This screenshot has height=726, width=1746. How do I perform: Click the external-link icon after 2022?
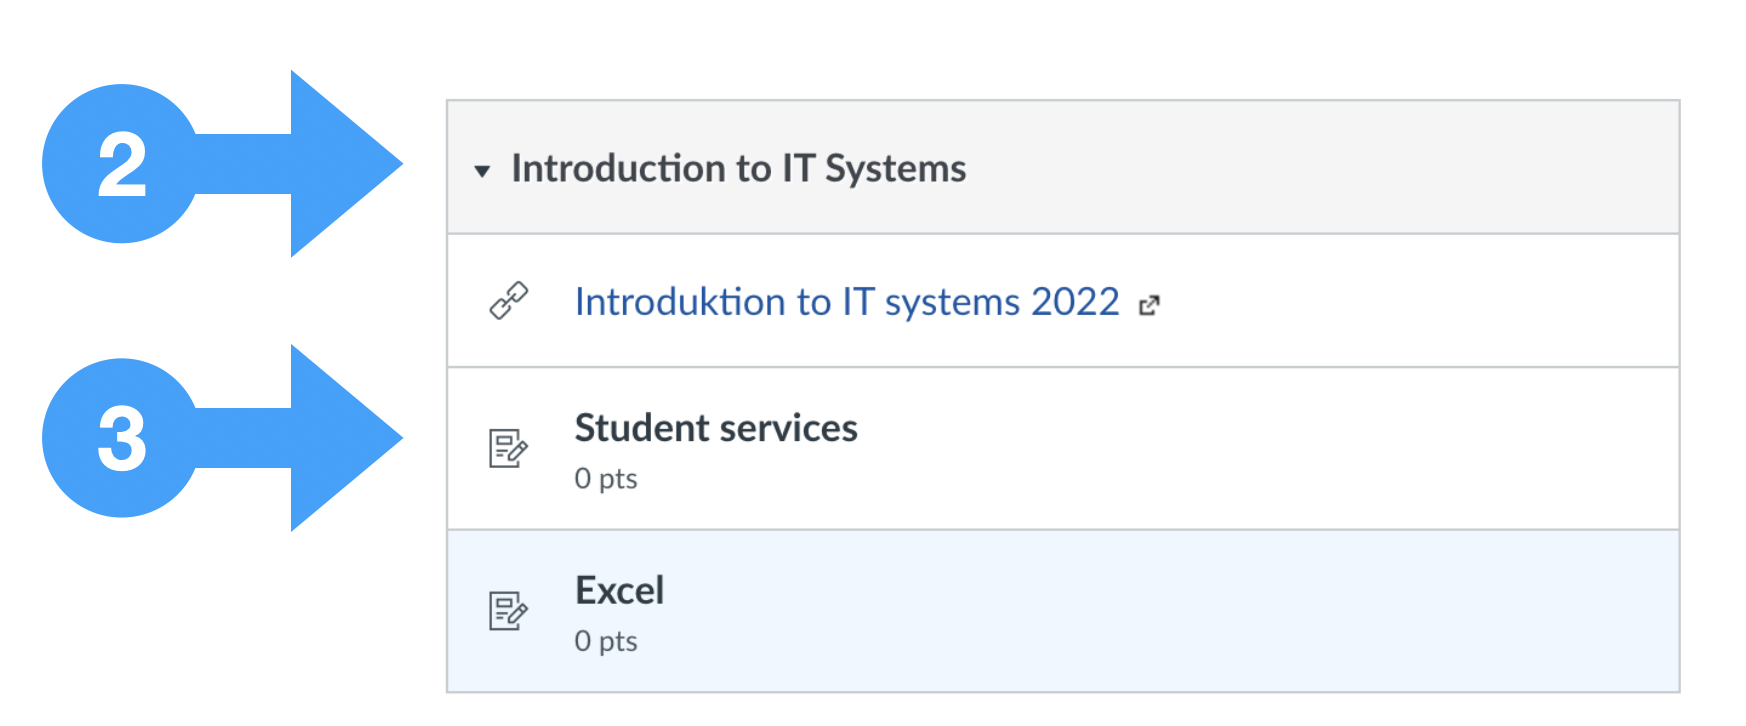pyautogui.click(x=1149, y=306)
